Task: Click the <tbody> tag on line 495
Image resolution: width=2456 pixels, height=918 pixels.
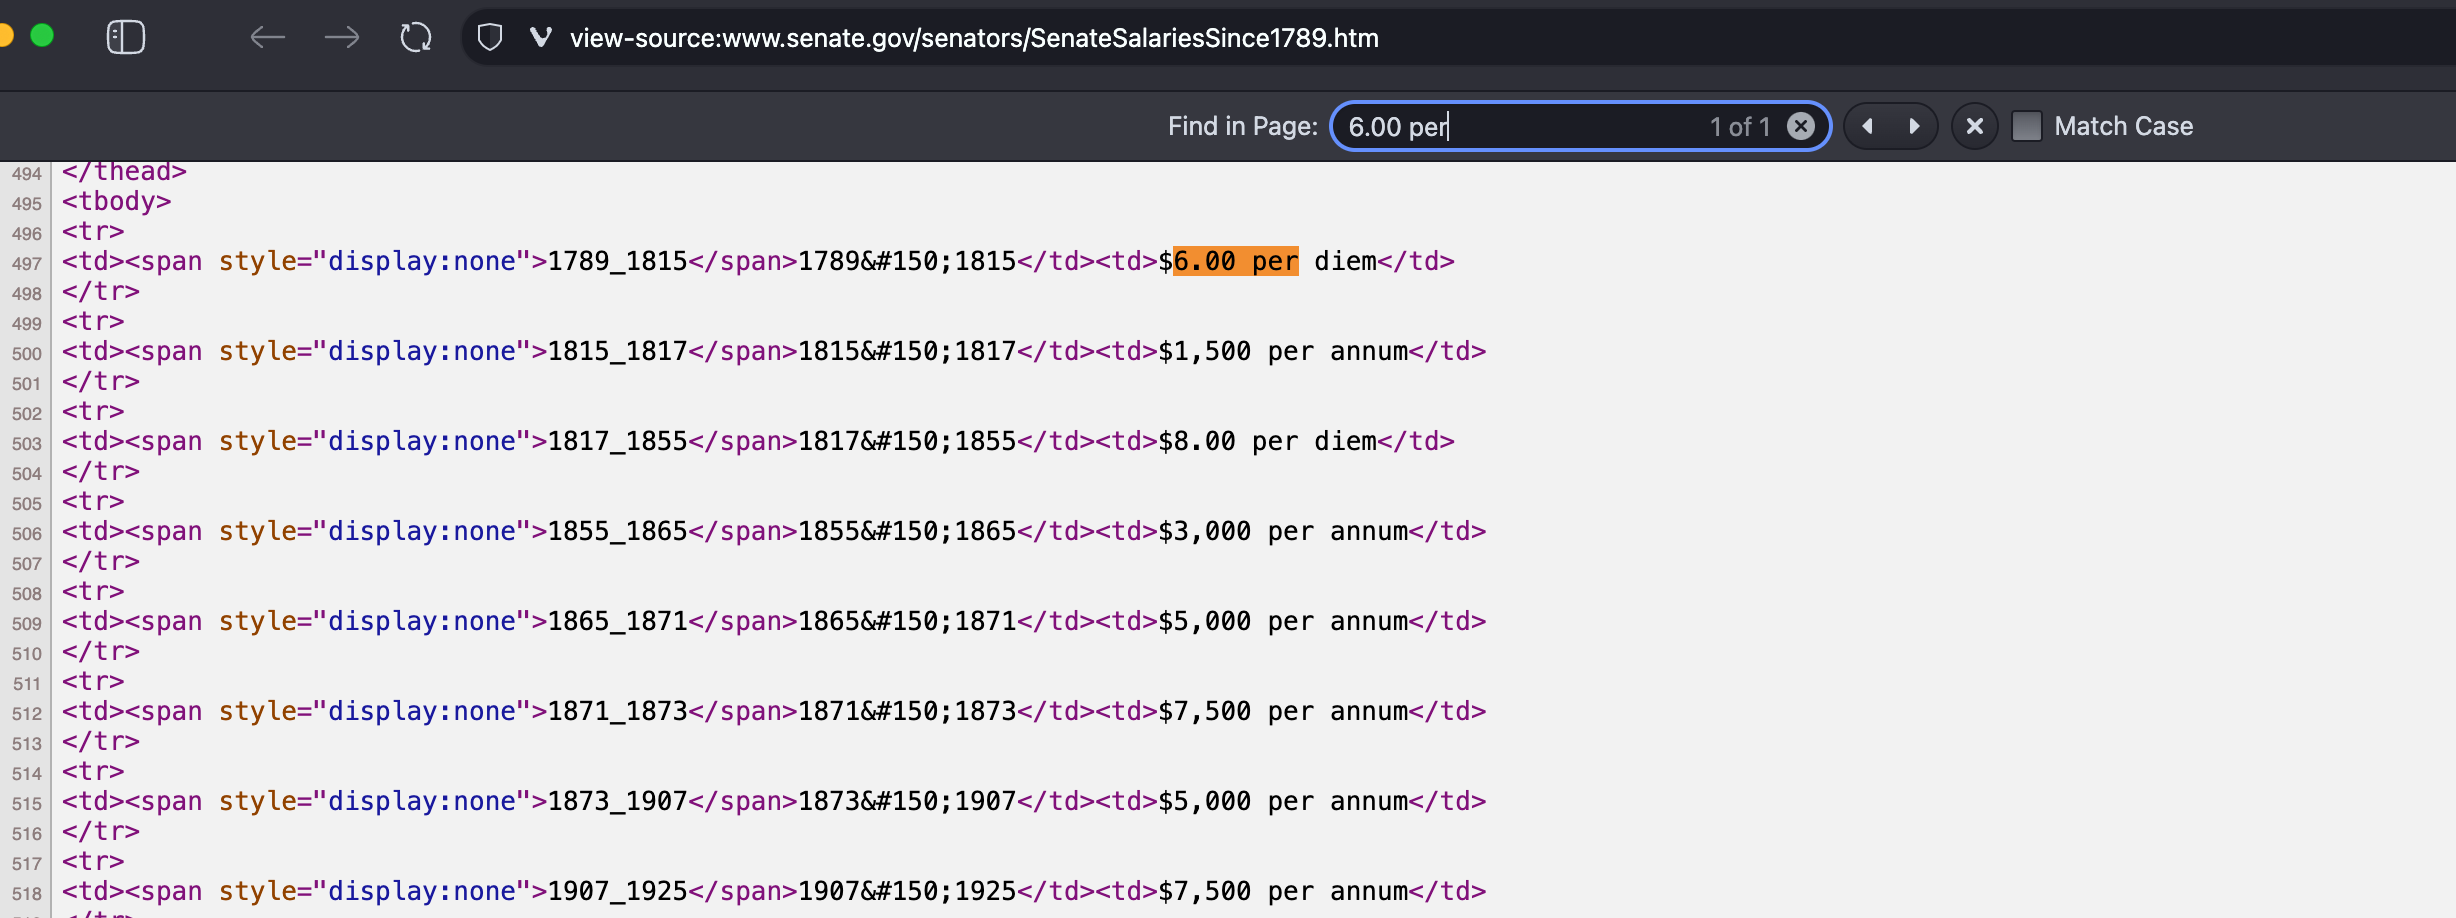Action: click(116, 201)
